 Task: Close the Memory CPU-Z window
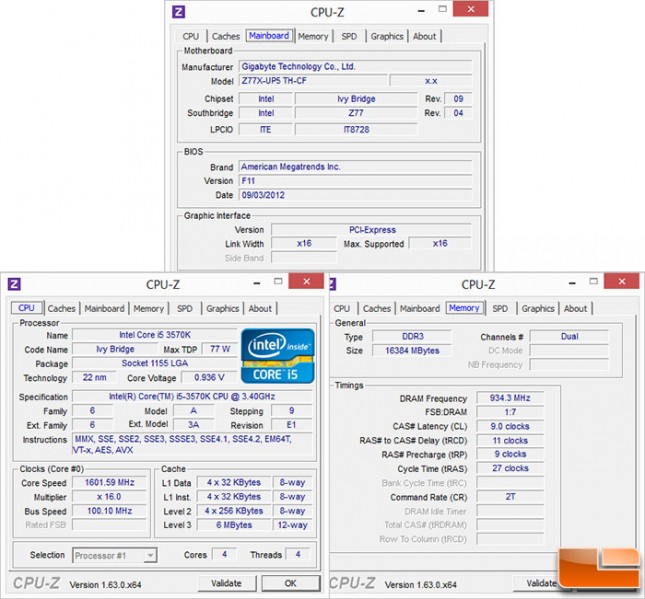[622, 281]
